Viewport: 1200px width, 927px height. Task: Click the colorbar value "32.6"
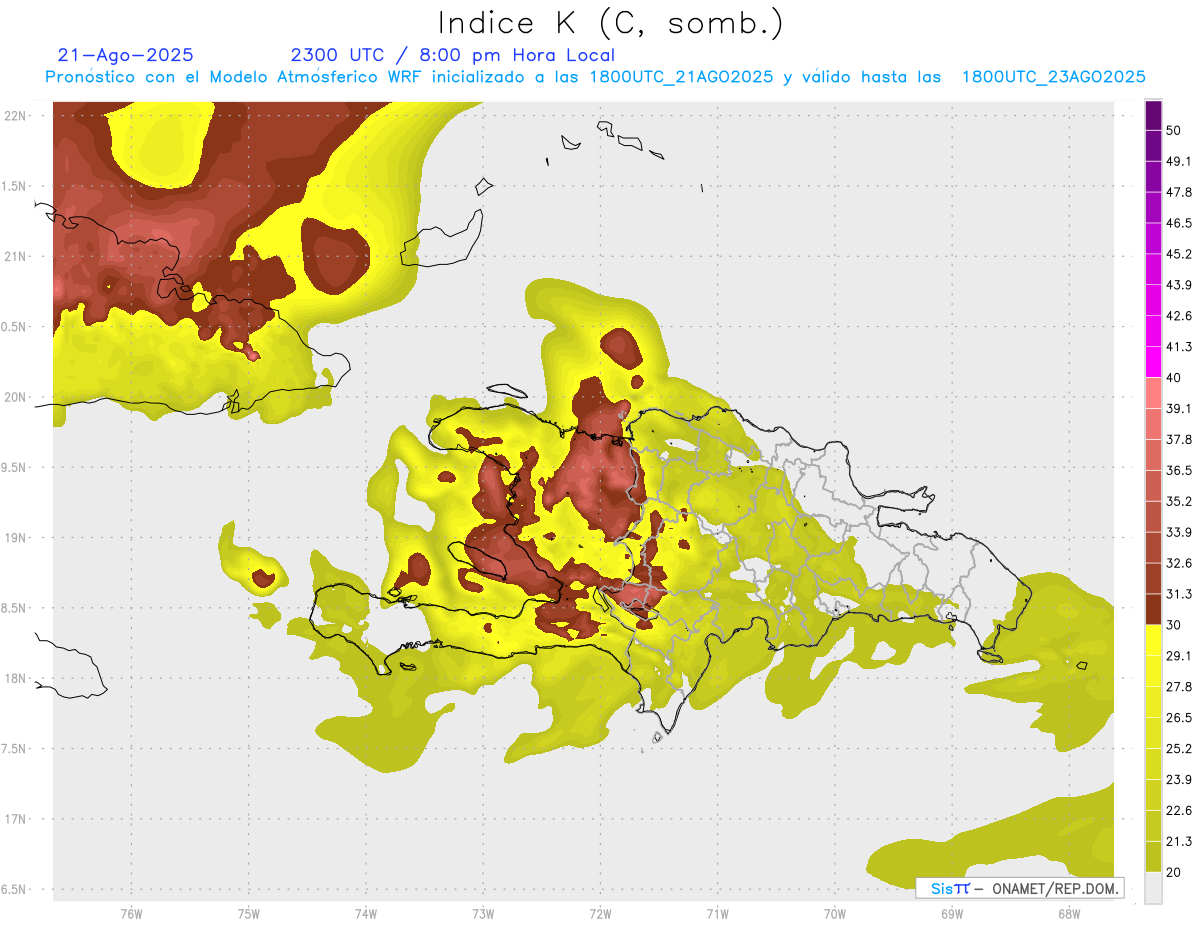click(x=1179, y=563)
